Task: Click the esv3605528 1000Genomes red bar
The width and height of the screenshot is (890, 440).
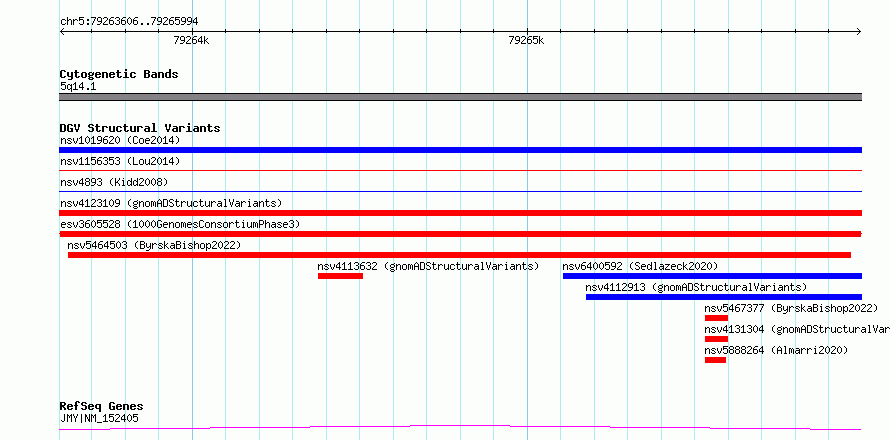Action: 460,234
